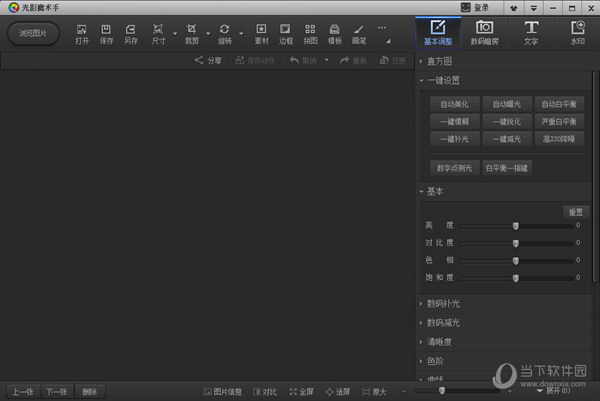Click the 色相 (Hue) slider handle
The image size is (600, 401).
tap(516, 261)
